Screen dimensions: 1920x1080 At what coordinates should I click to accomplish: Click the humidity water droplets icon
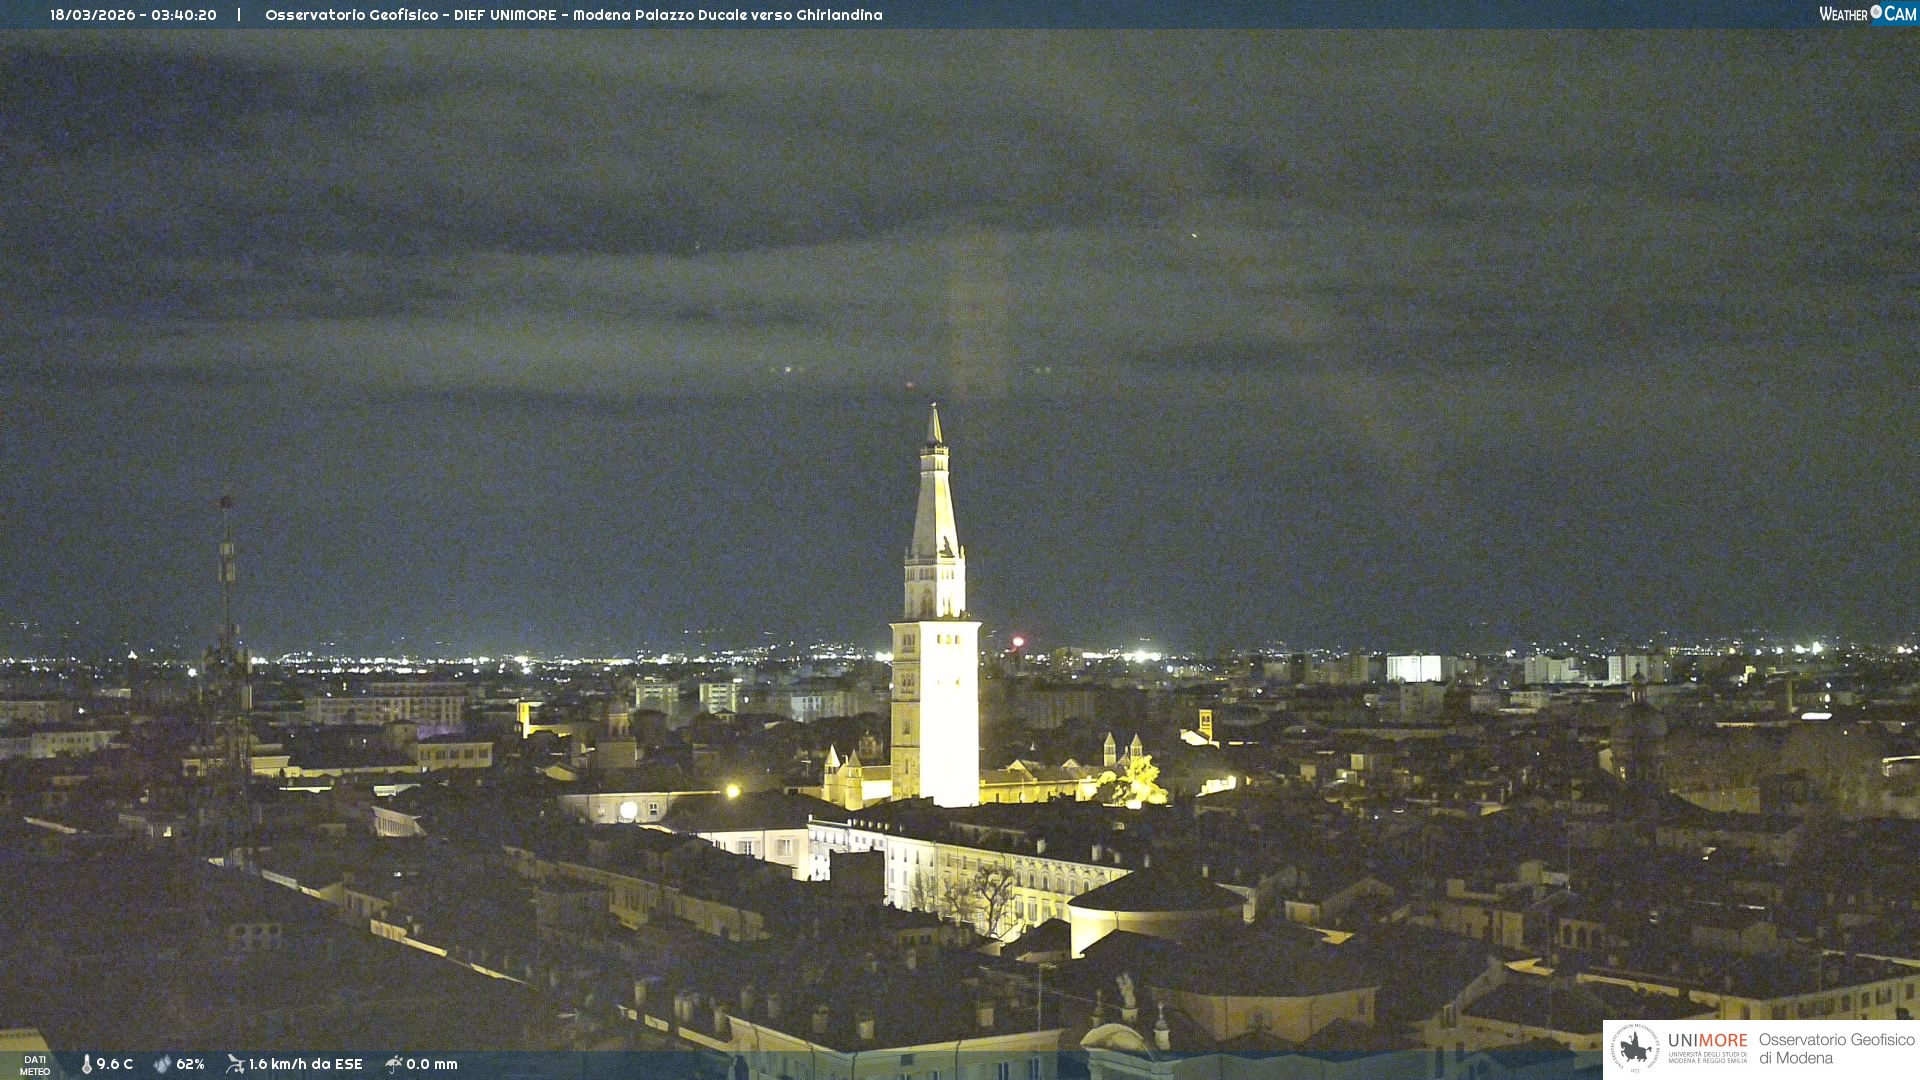tap(162, 1064)
